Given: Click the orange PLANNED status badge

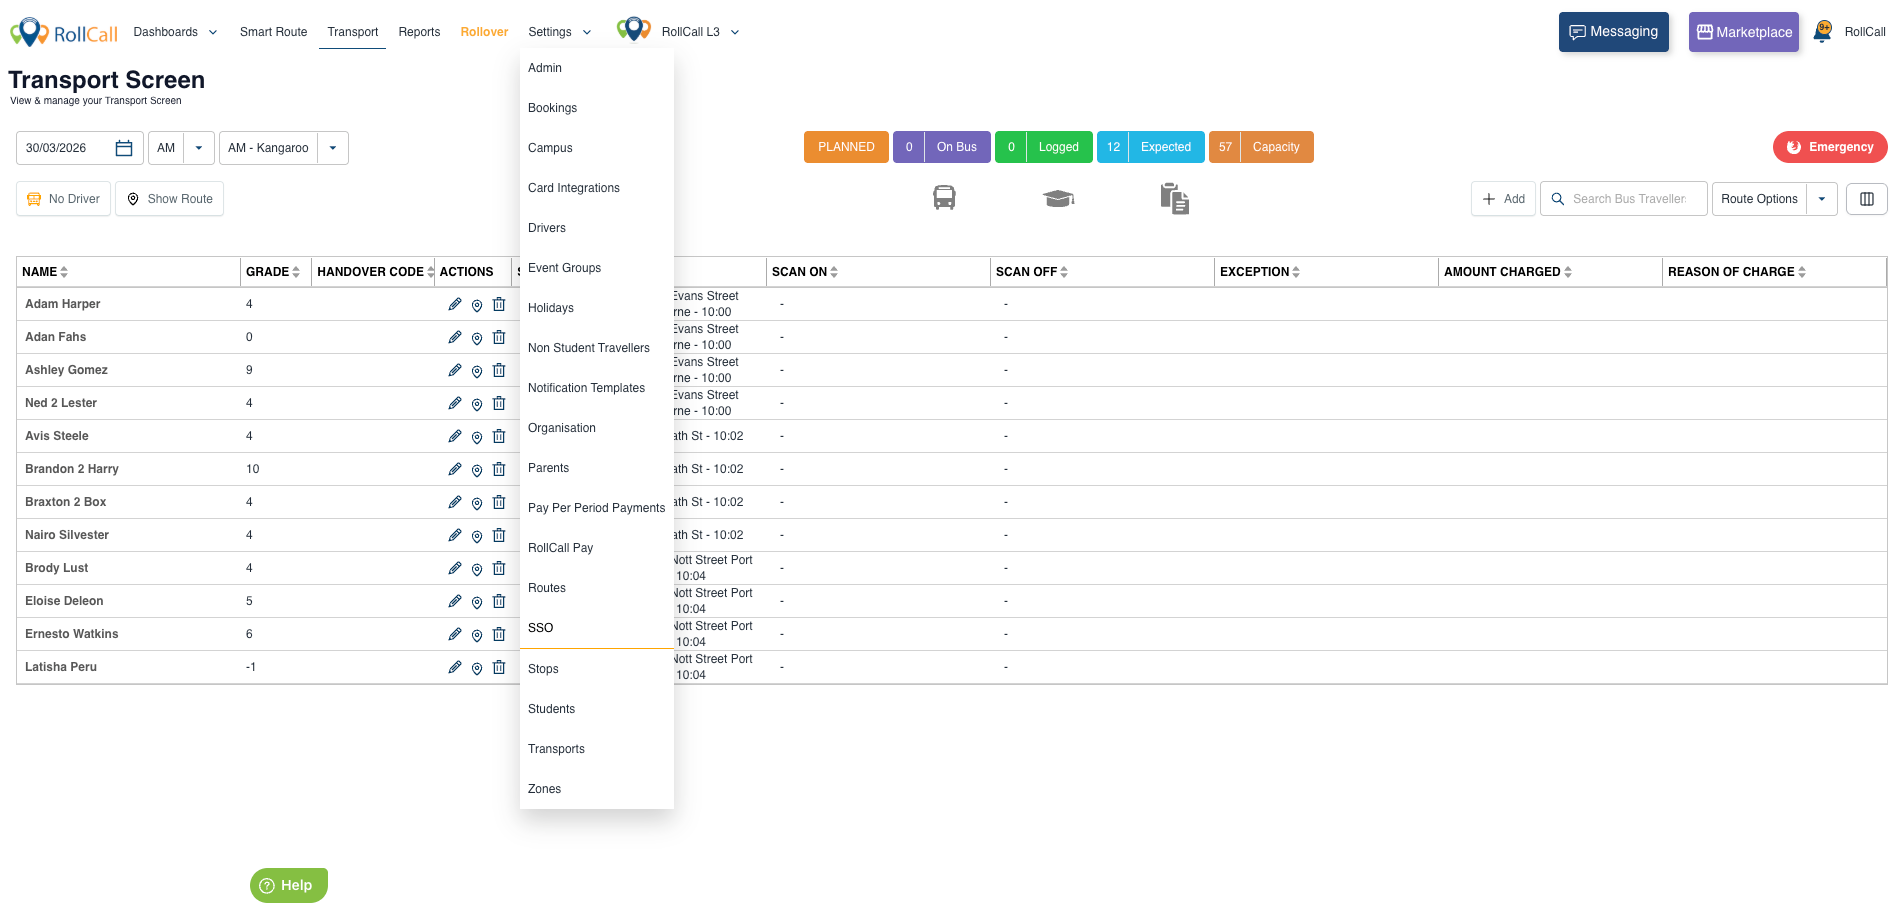Looking at the screenshot, I should click(846, 147).
